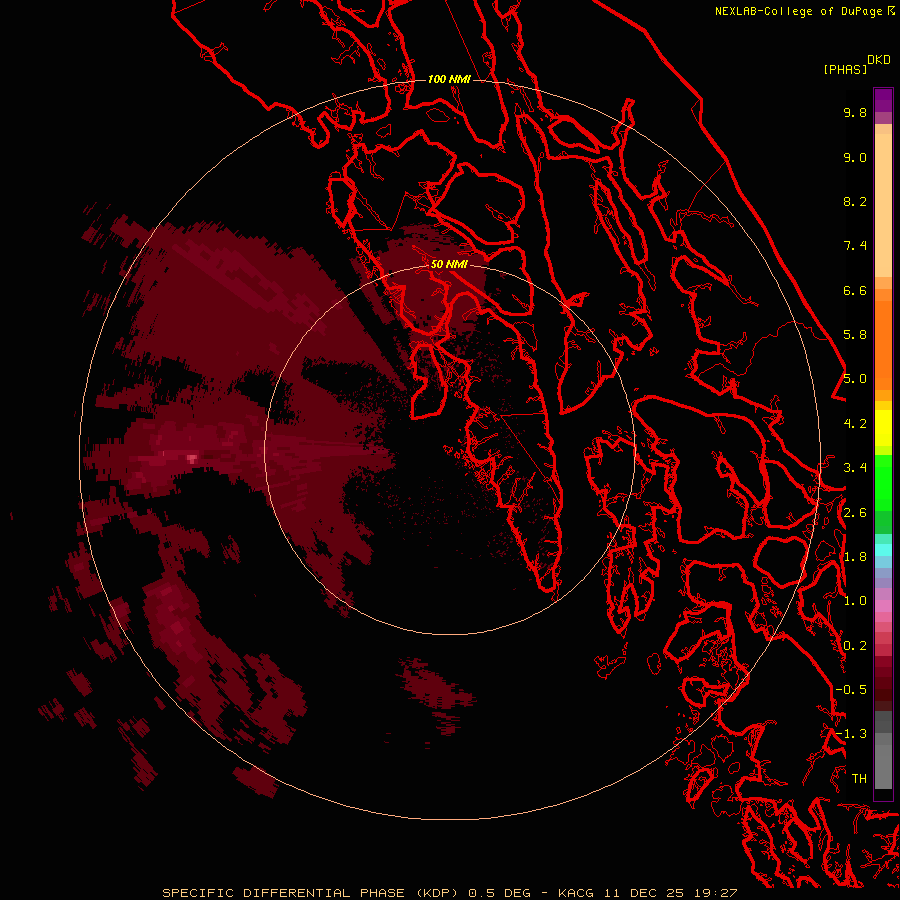Click the KACG station identifier in the caption
The height and width of the screenshot is (900, 900).
(577, 893)
